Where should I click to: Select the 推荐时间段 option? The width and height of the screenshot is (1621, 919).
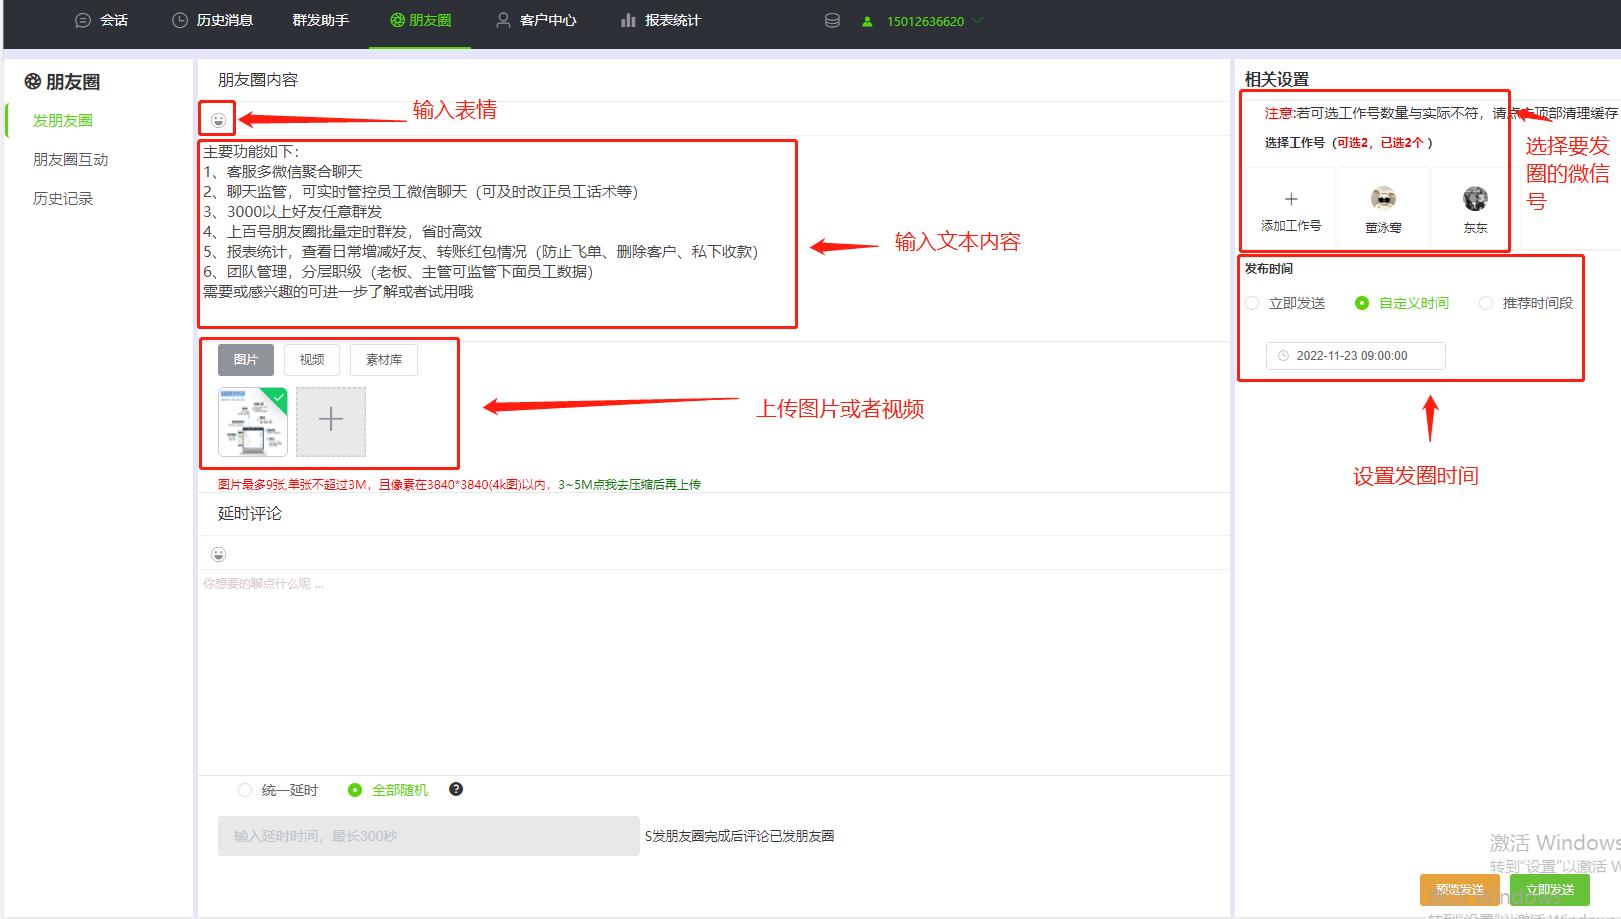(x=1486, y=303)
